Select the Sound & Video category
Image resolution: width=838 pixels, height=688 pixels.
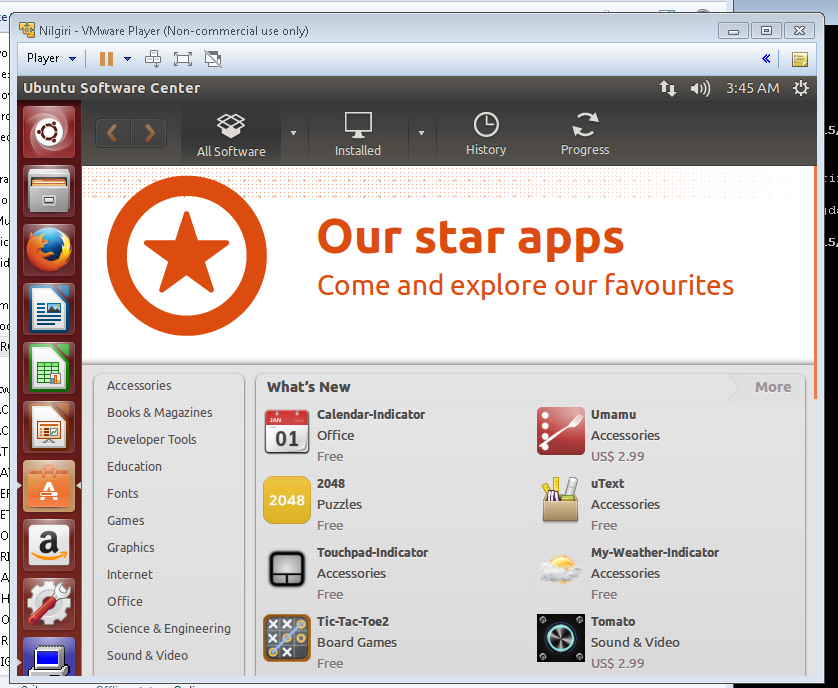(147, 655)
